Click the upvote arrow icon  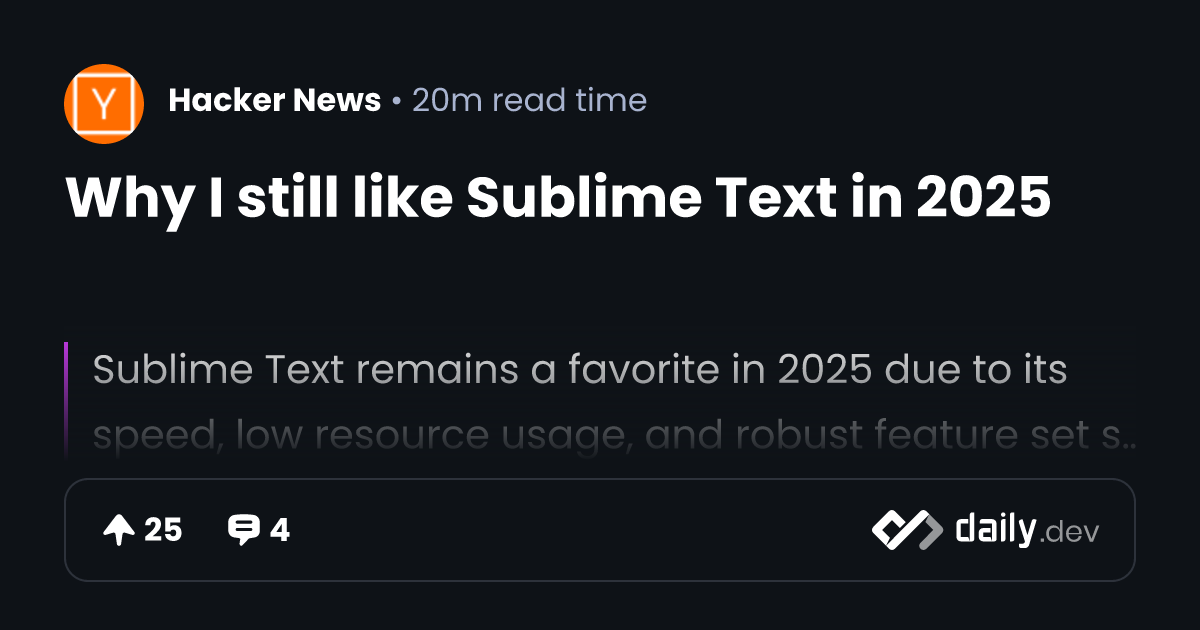click(x=119, y=530)
